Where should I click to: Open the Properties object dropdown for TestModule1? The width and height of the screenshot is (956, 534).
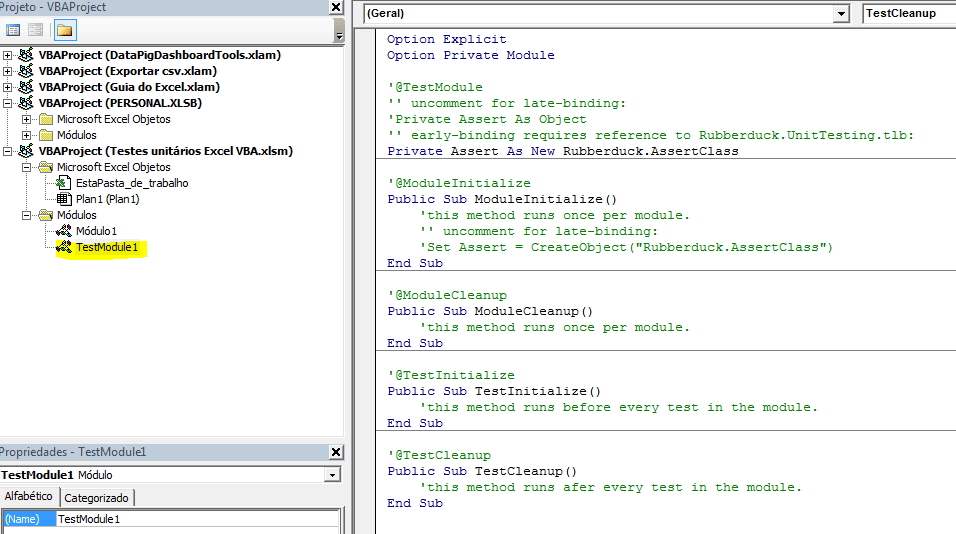click(332, 475)
